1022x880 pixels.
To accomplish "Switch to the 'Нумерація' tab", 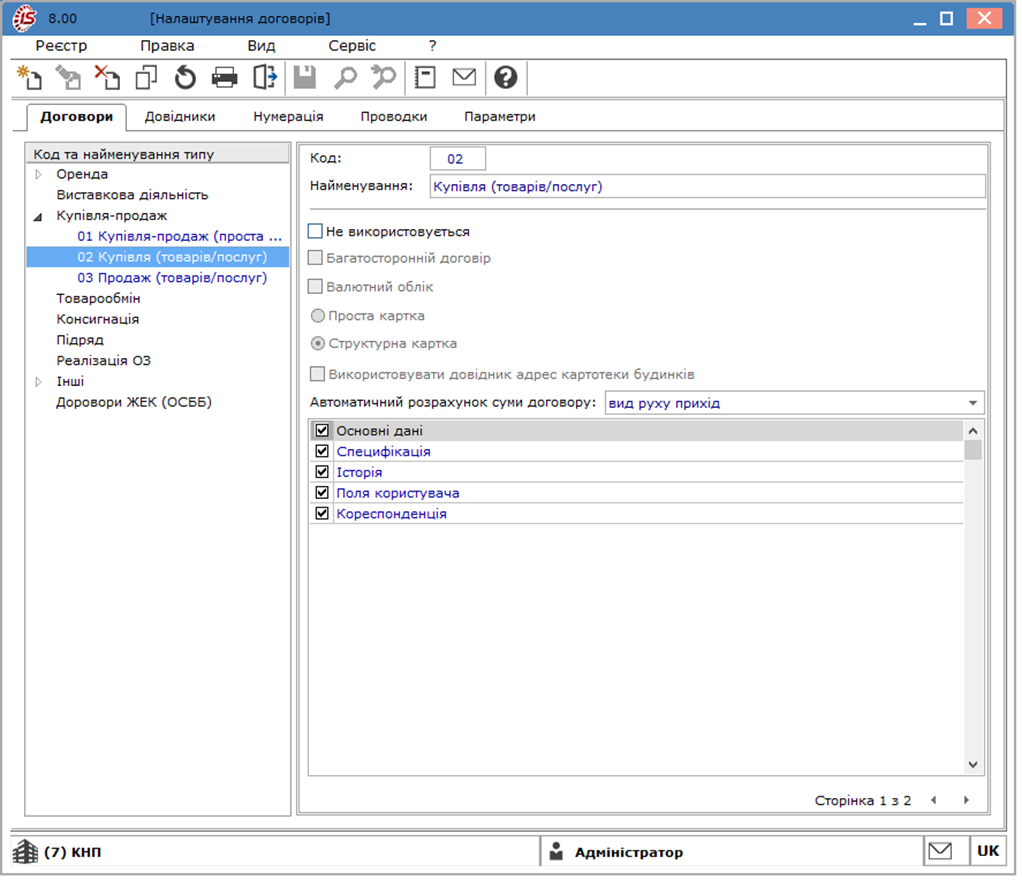I will click(288, 117).
